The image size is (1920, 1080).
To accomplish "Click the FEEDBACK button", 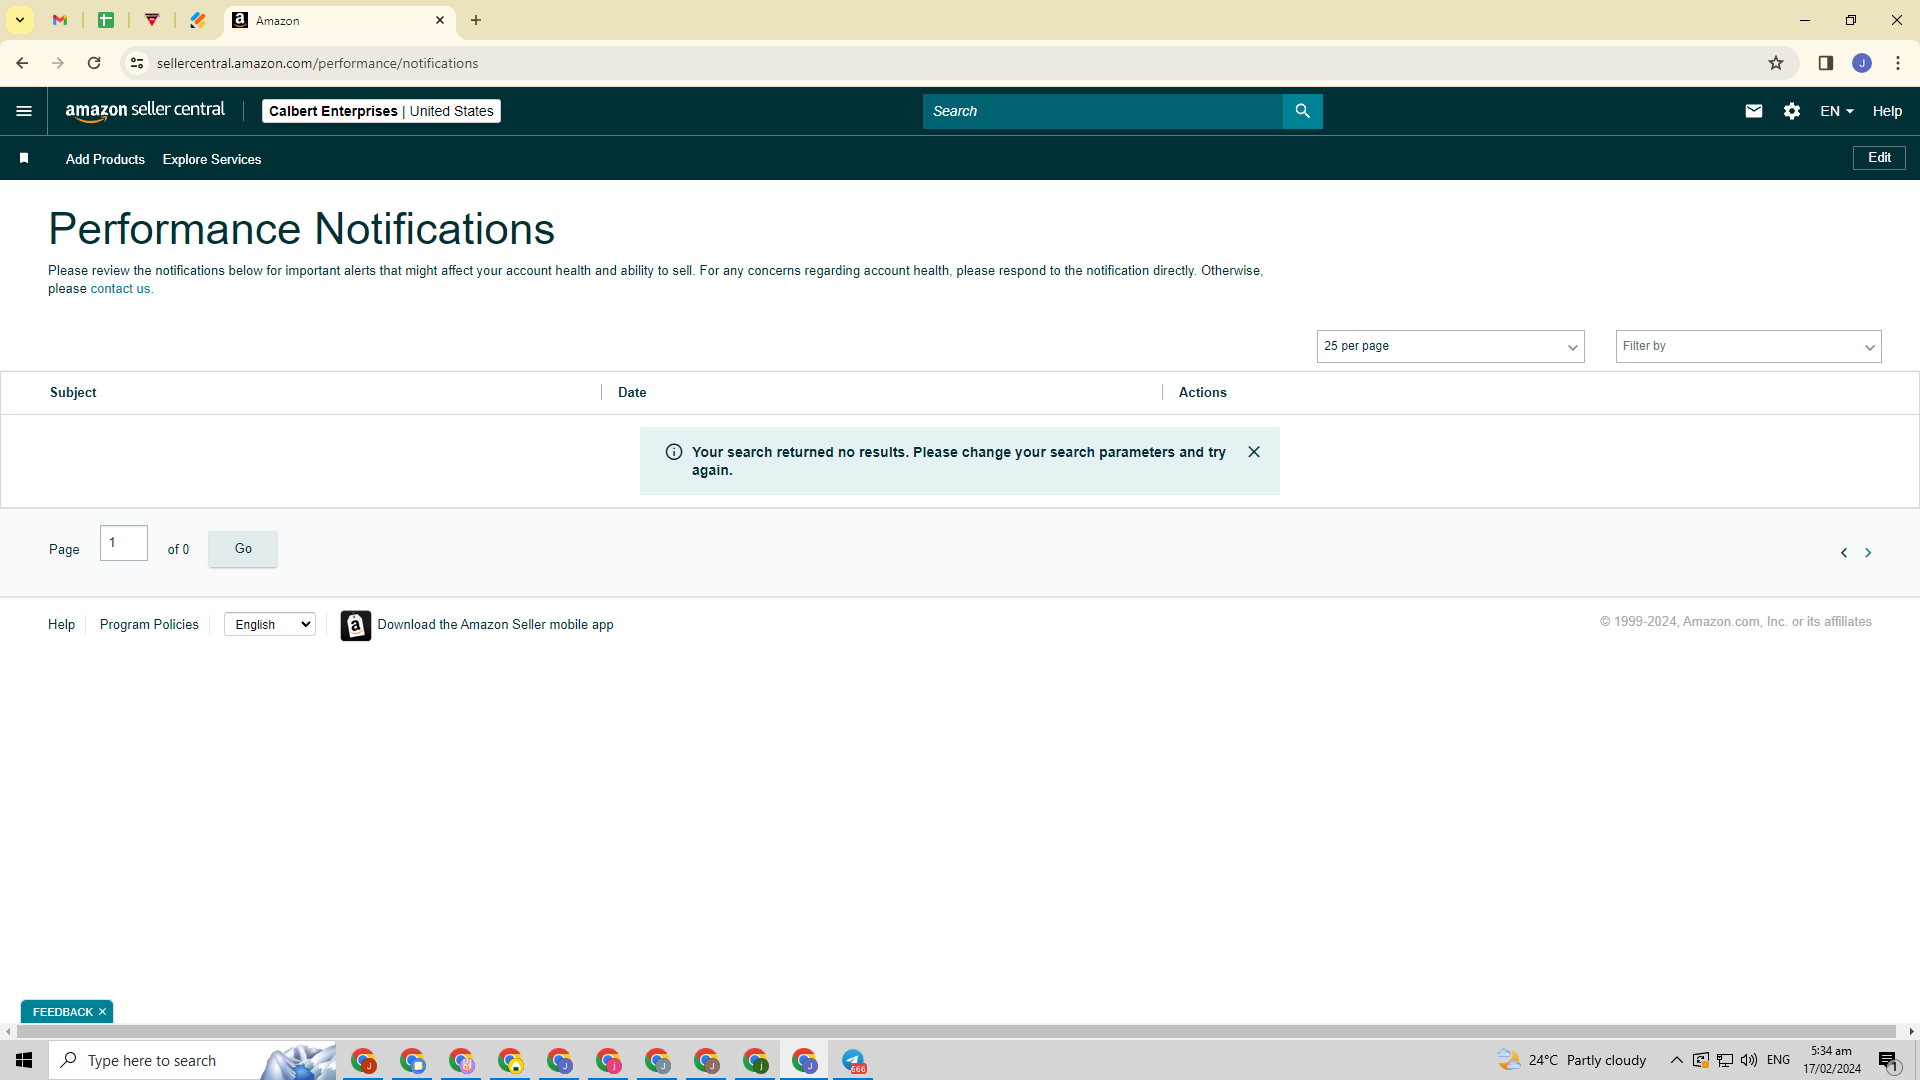I will click(62, 1012).
